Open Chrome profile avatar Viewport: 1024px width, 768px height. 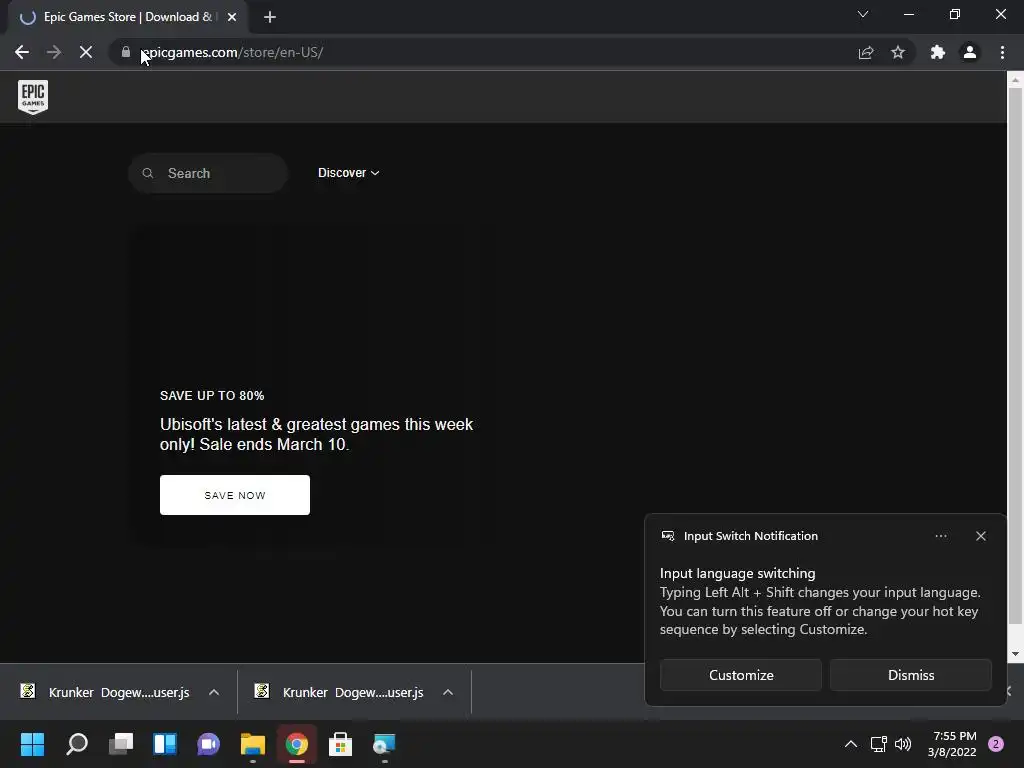(970, 52)
